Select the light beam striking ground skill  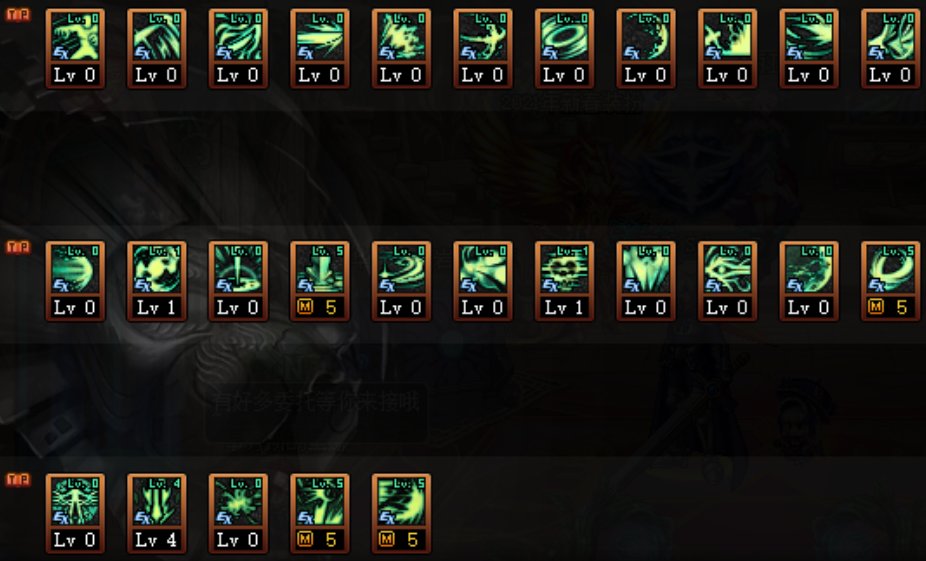(x=238, y=270)
